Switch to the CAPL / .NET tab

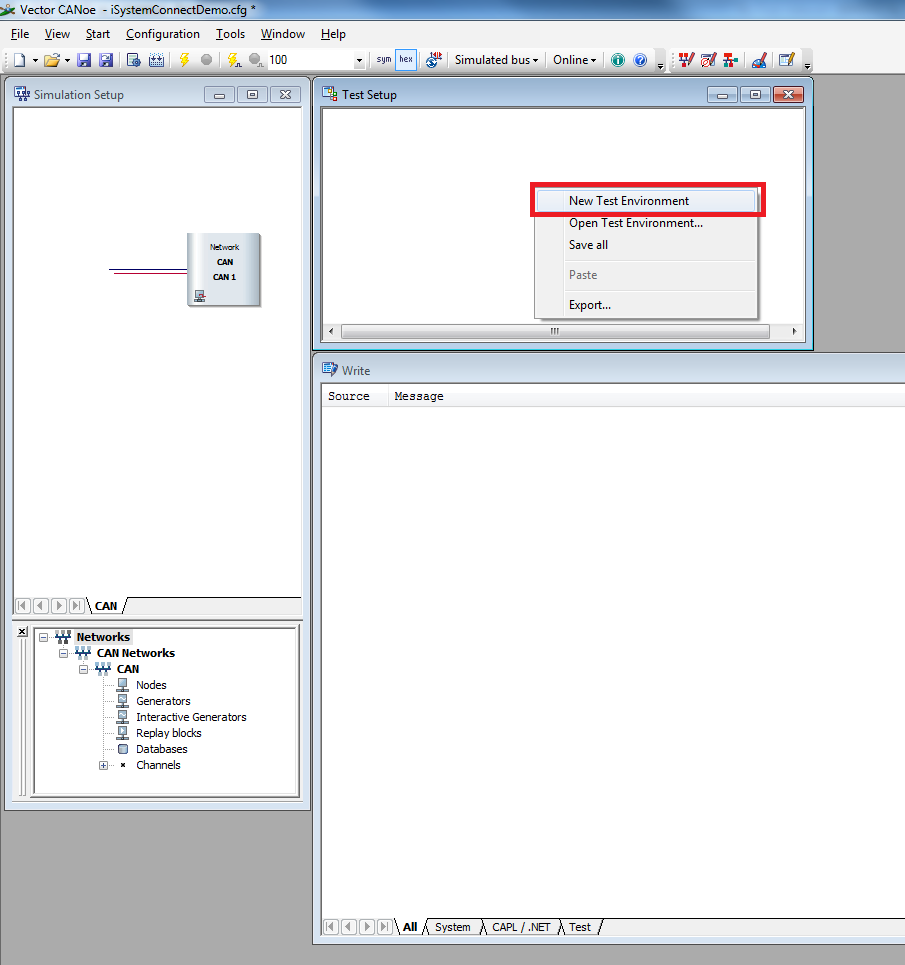point(520,927)
